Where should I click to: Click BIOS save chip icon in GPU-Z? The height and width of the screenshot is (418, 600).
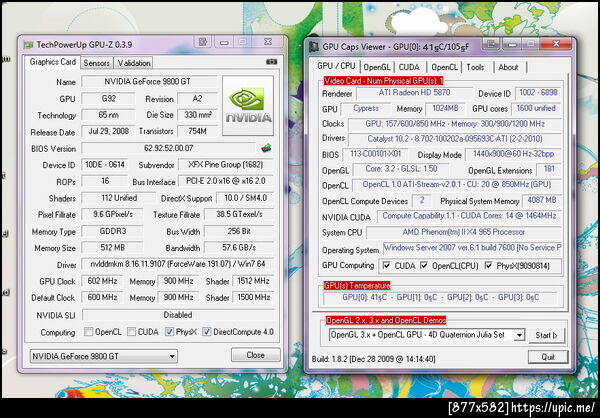[266, 148]
